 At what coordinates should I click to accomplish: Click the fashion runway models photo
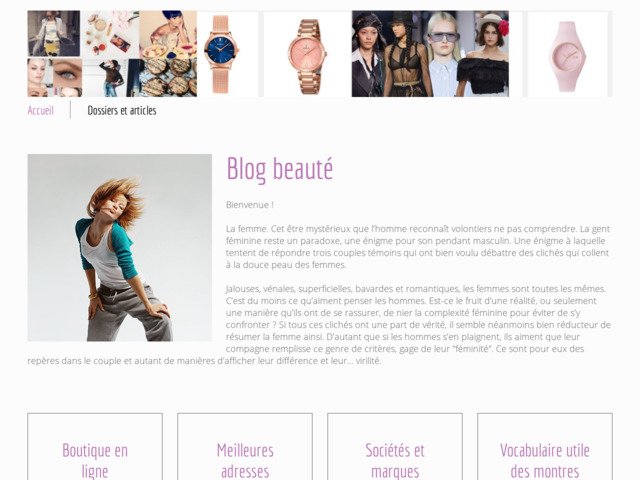point(430,54)
